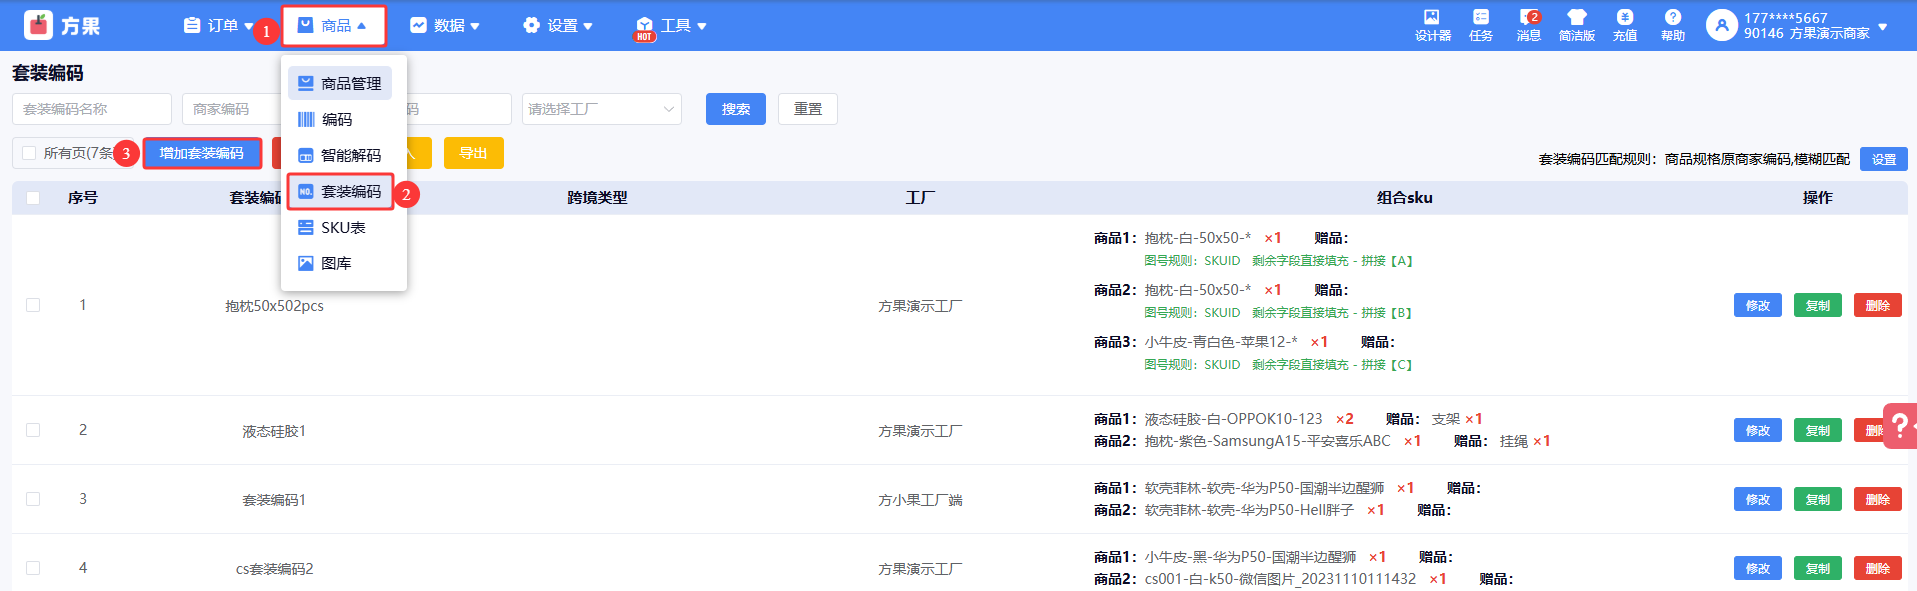Expand the 工具 menu
This screenshot has height=591, width=1917.
pos(671,25)
